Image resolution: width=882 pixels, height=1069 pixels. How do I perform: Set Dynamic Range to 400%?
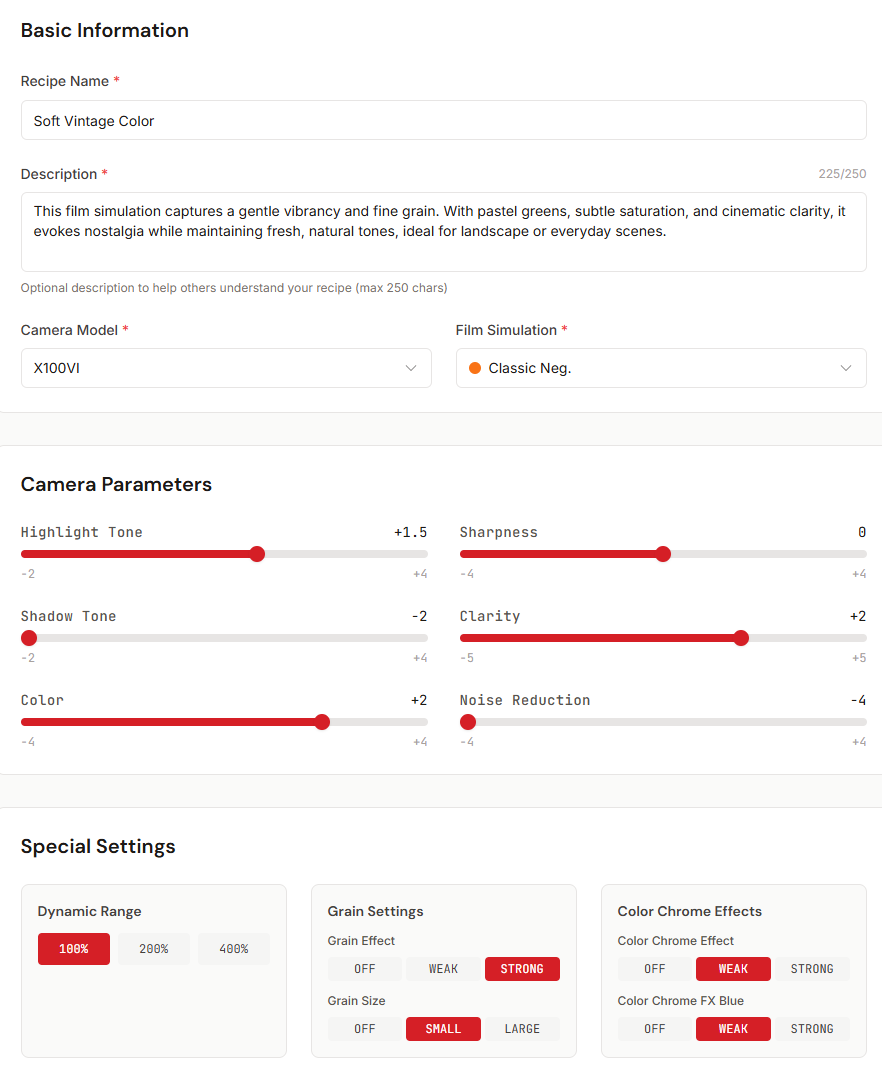233,948
